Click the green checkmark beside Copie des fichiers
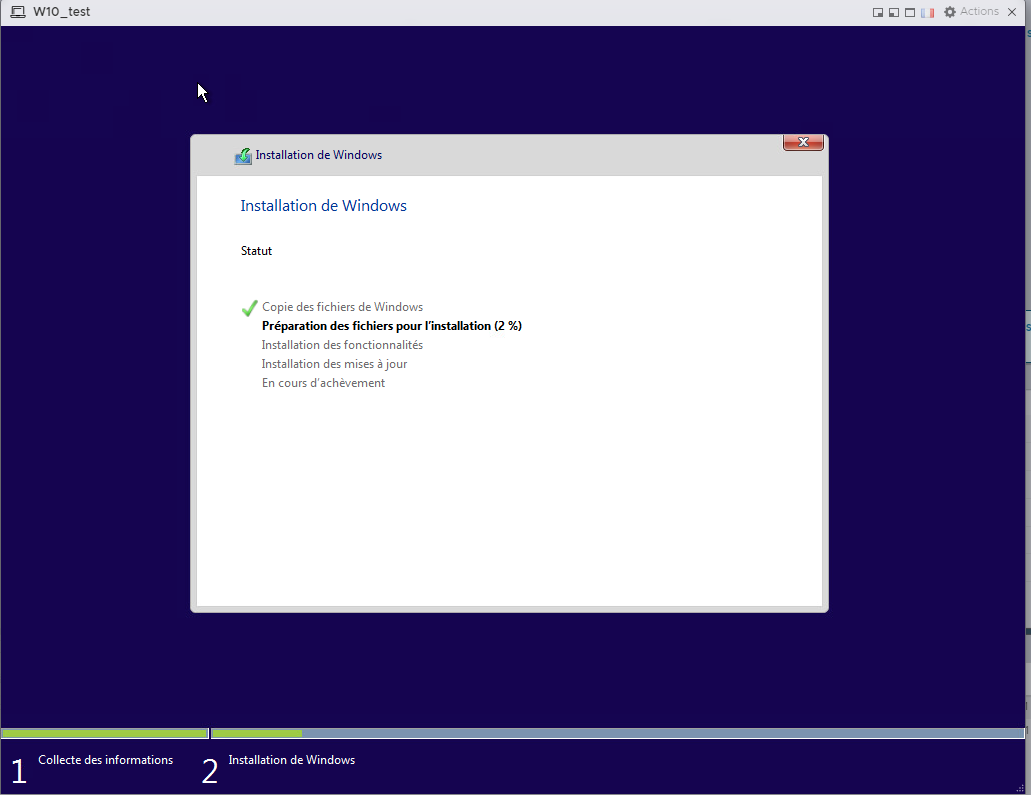 click(x=249, y=308)
